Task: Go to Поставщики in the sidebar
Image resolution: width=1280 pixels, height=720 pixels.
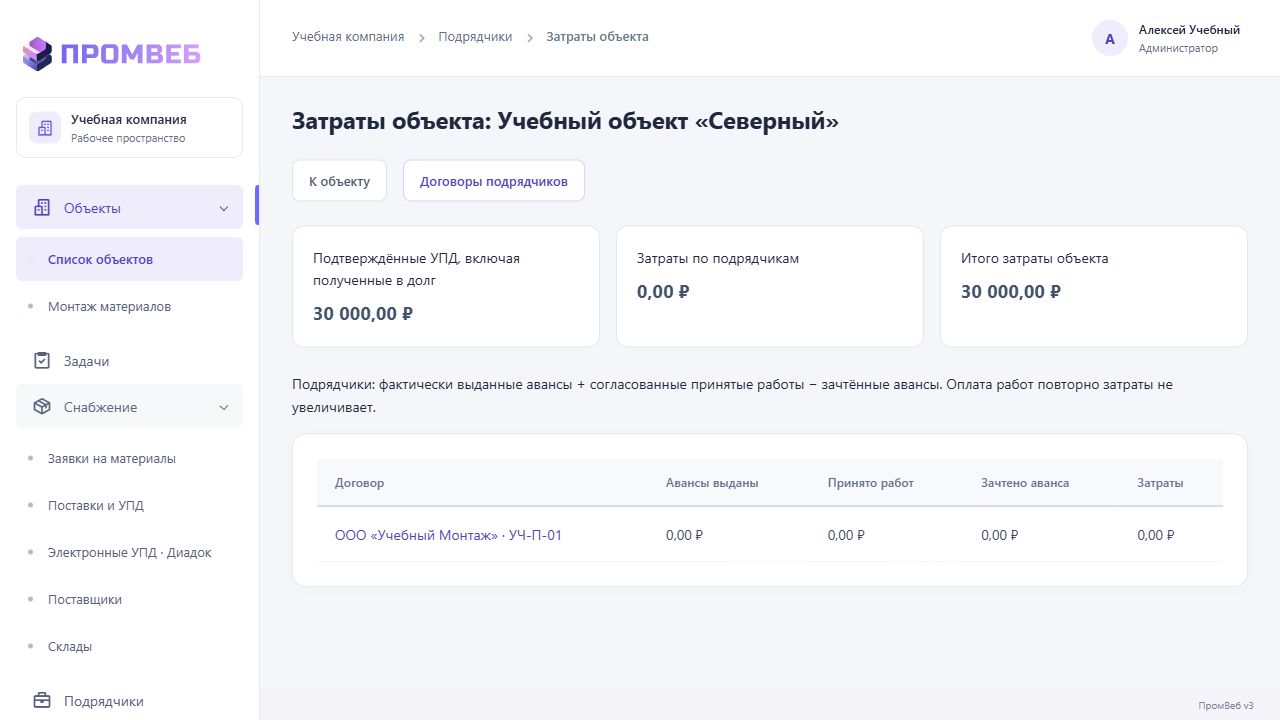Action: (129, 599)
